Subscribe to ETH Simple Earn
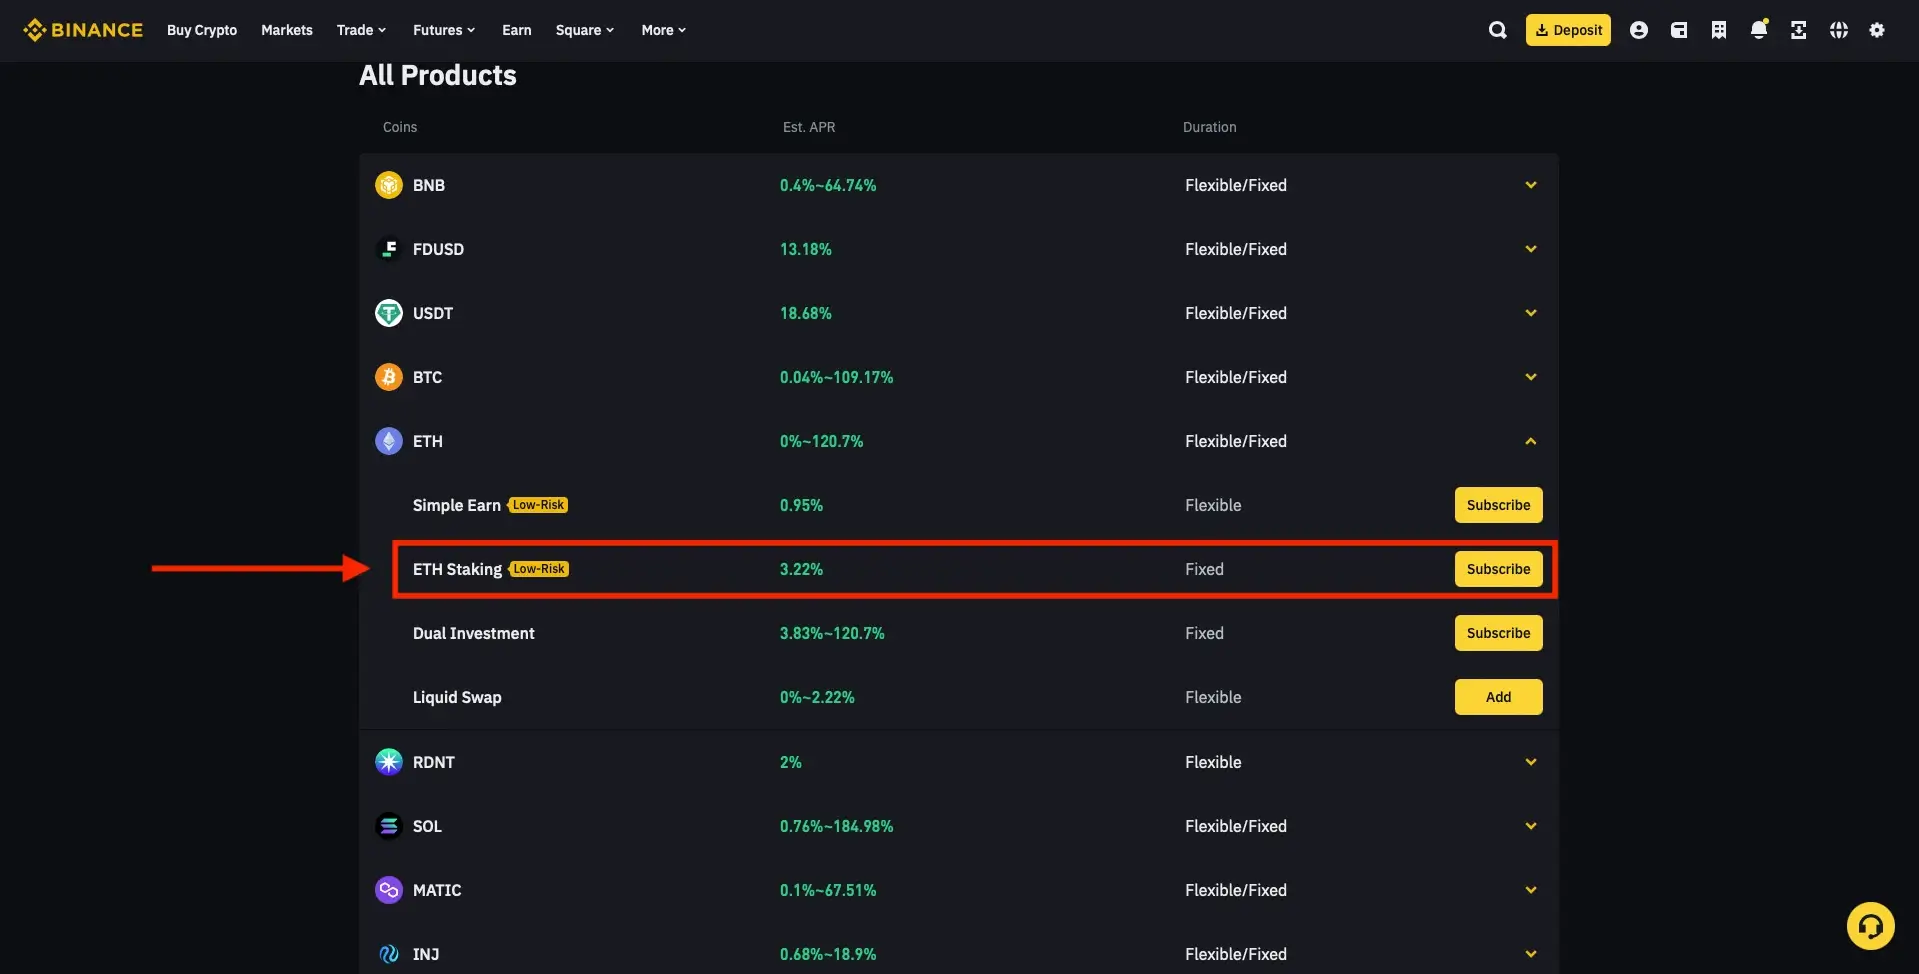Viewport: 1919px width, 974px height. (1498, 505)
